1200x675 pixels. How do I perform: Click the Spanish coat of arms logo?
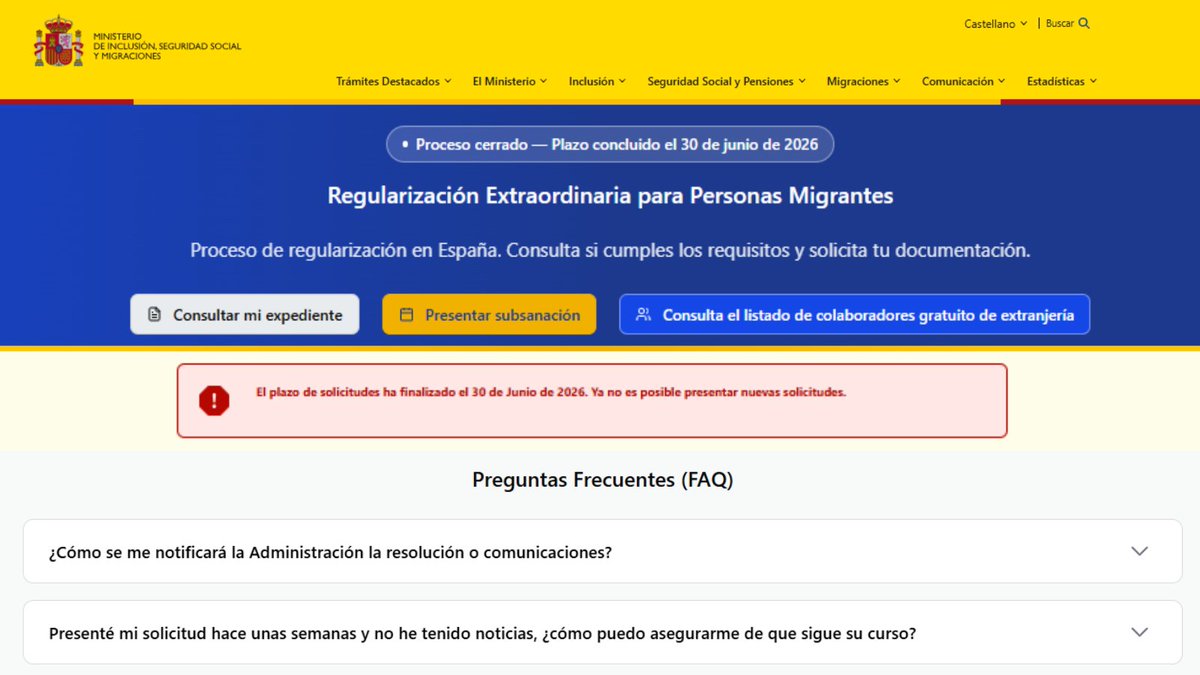coord(59,42)
